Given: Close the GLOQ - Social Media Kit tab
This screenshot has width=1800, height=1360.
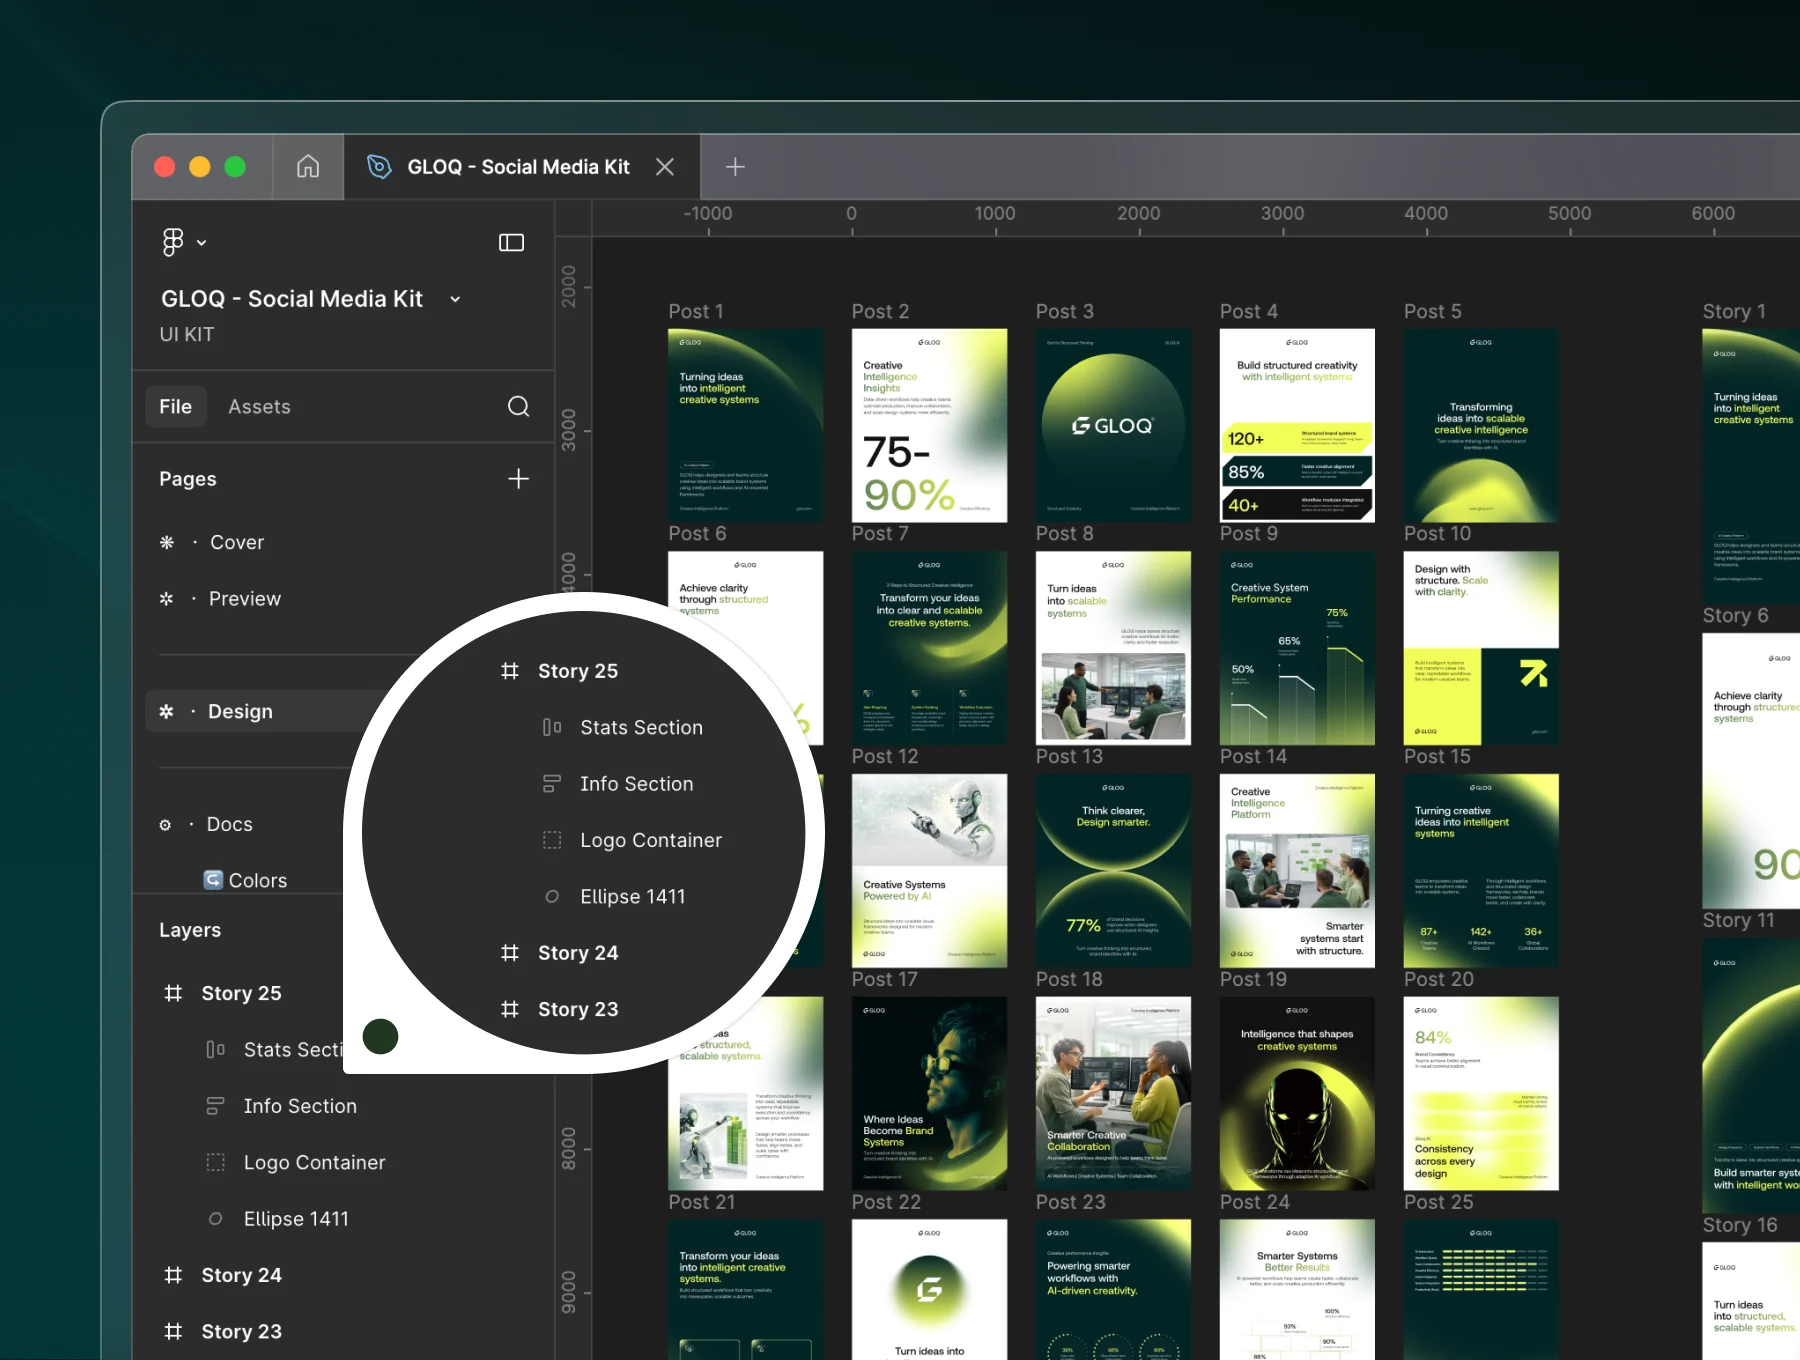Looking at the screenshot, I should click(x=665, y=167).
